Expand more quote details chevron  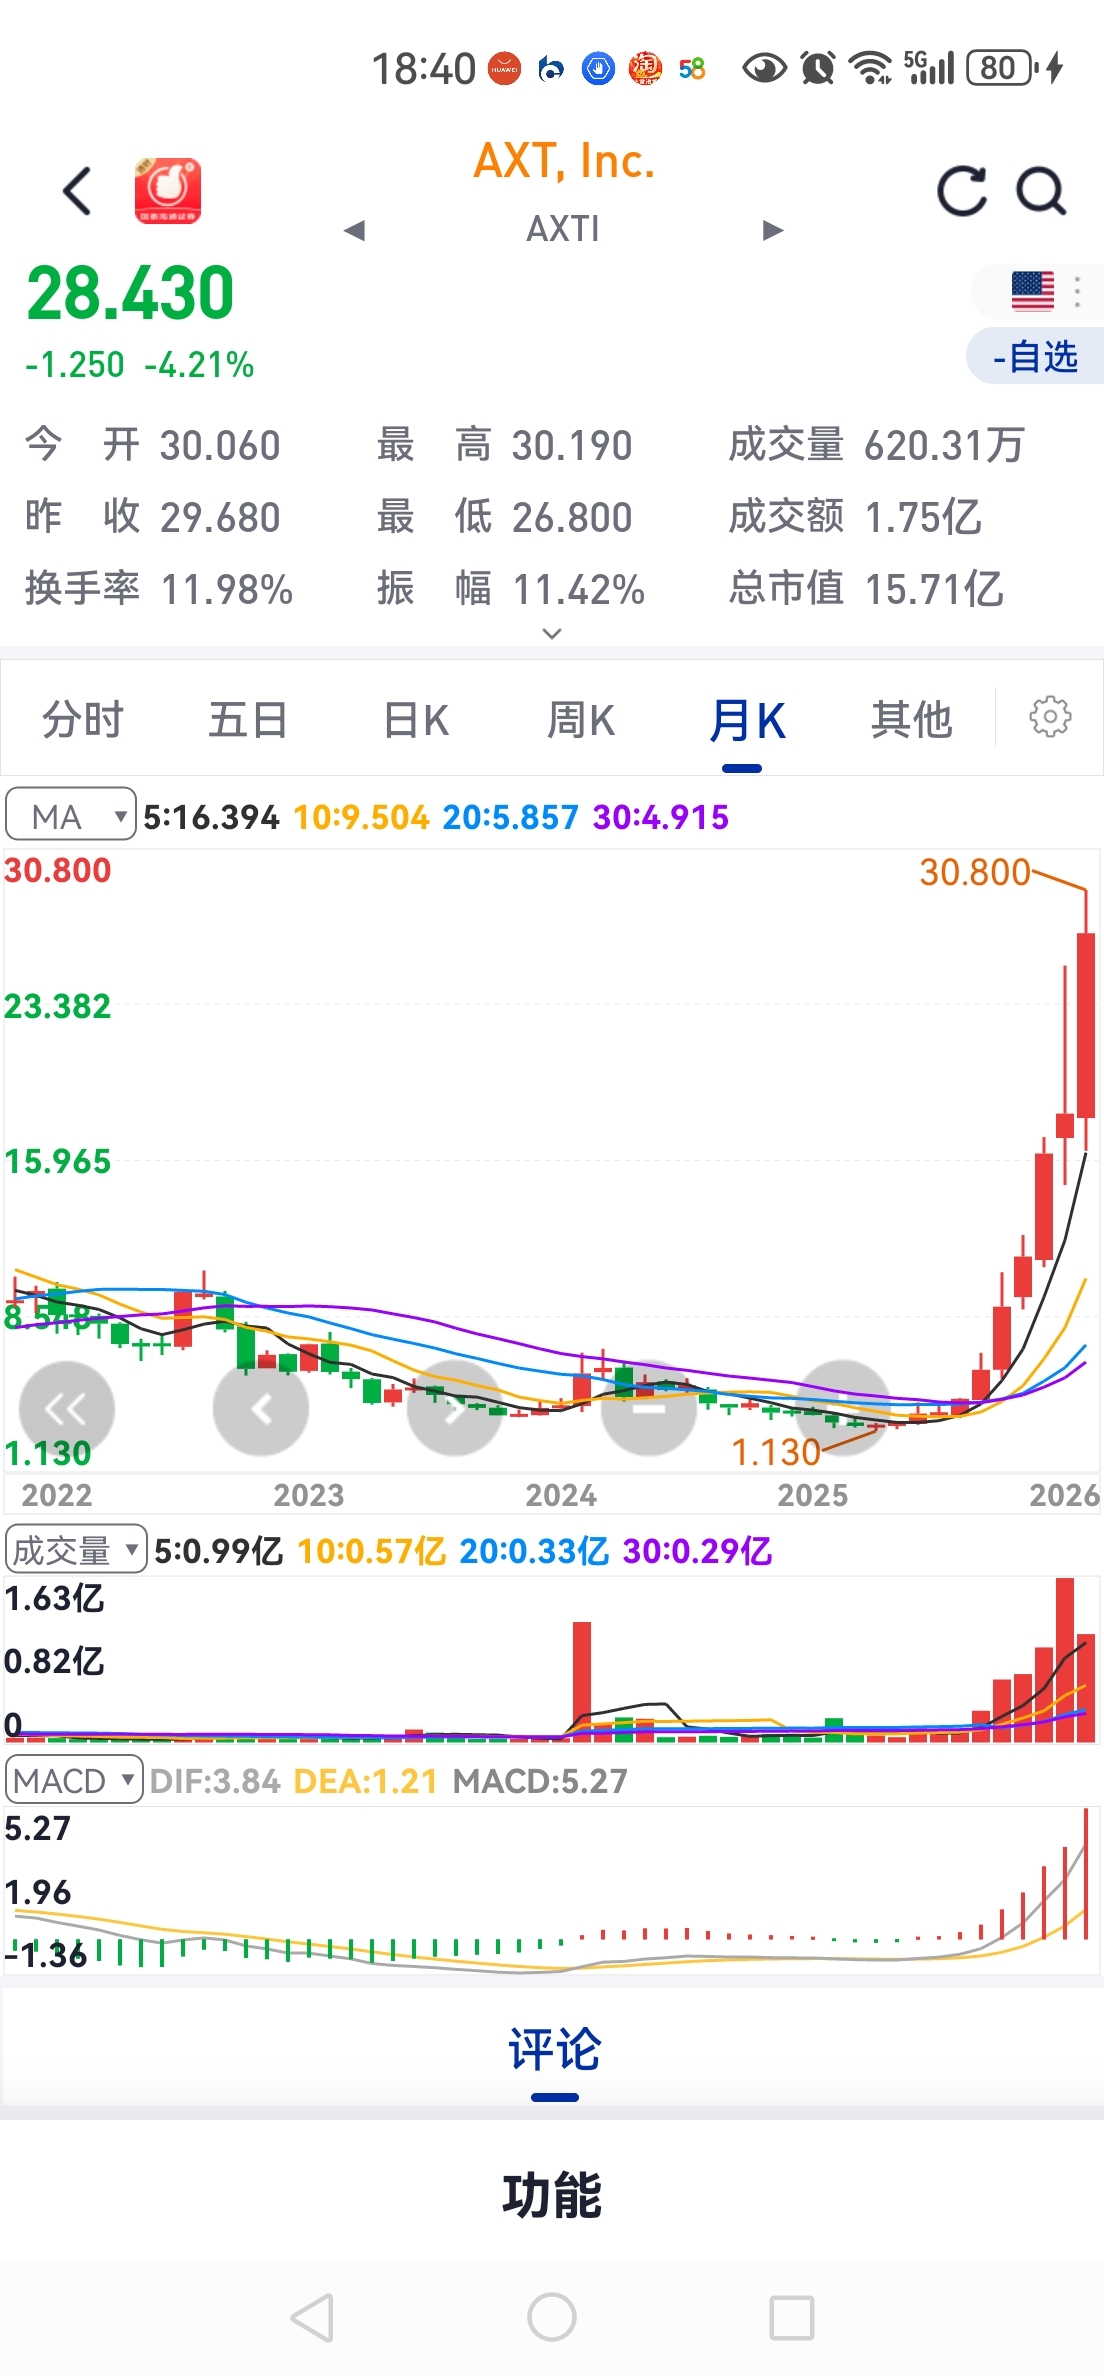click(552, 633)
